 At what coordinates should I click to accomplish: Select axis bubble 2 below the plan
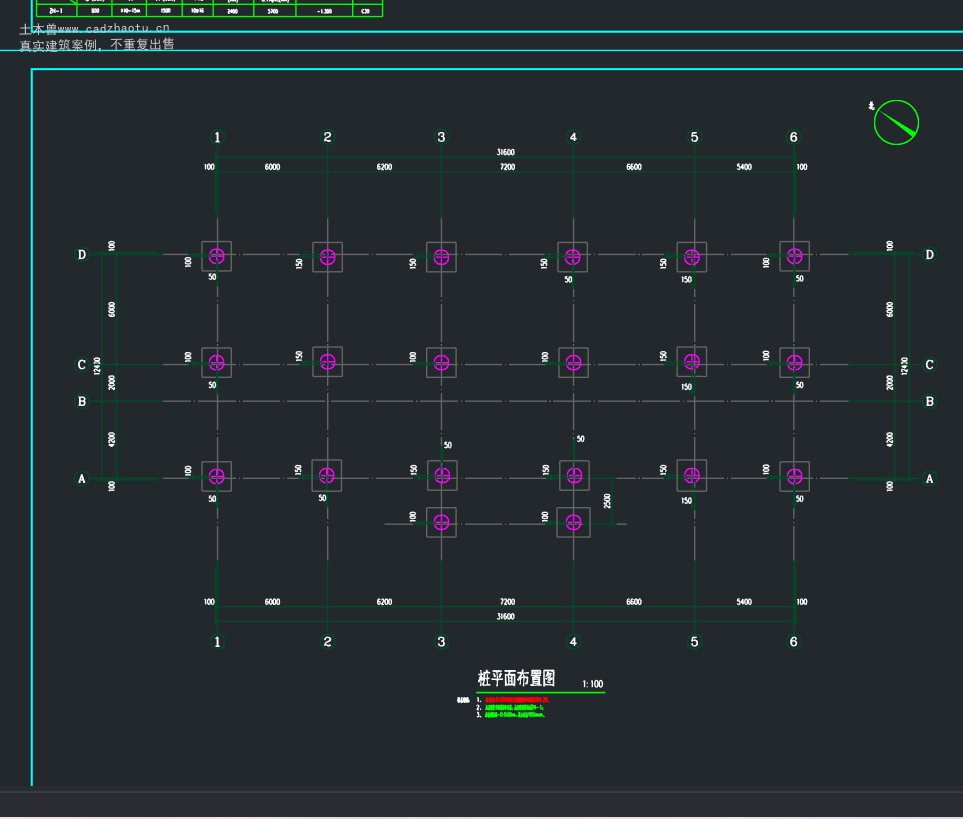[x=327, y=642]
